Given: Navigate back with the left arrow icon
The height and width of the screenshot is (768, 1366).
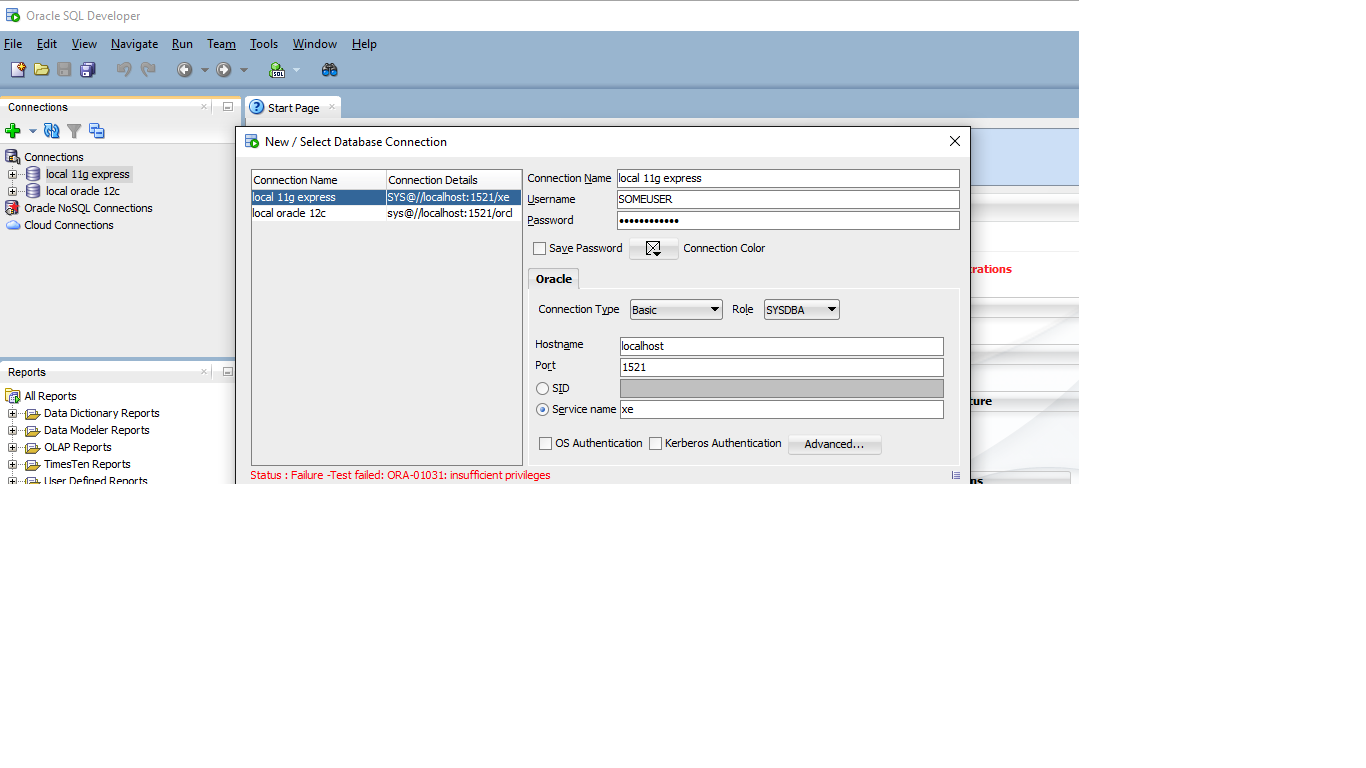Looking at the screenshot, I should coord(185,70).
